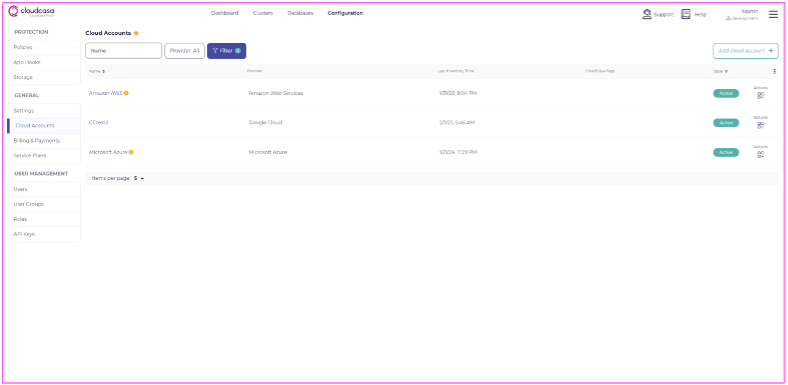Click the green count badge on Filter
This screenshot has width=788, height=385.
coord(238,51)
